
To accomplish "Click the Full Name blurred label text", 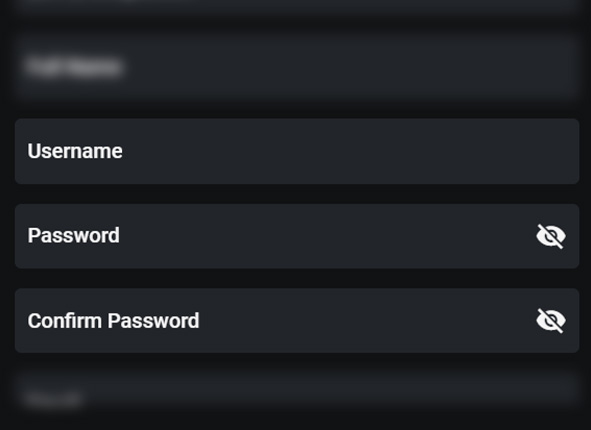I will pyautogui.click(x=74, y=67).
